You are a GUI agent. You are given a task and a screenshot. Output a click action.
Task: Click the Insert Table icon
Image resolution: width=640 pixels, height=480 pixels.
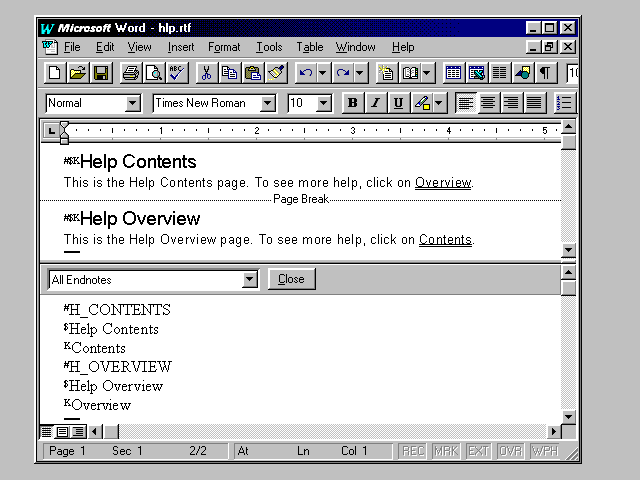(x=453, y=73)
